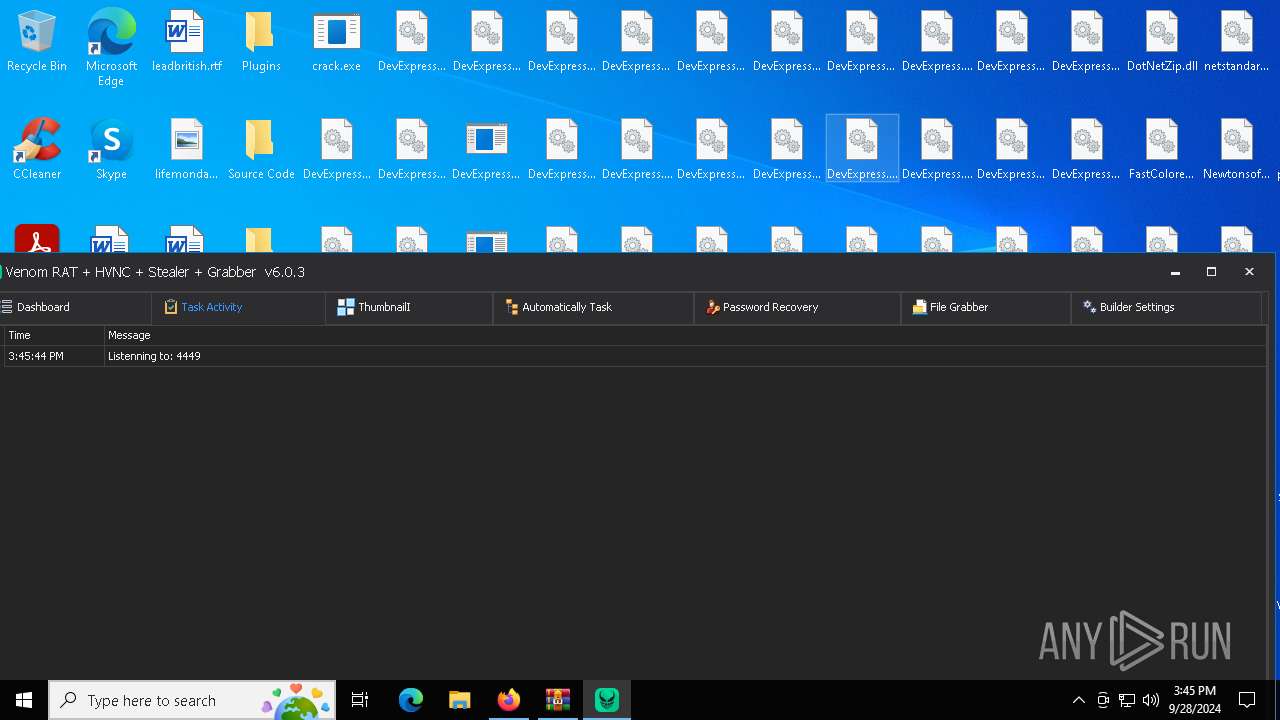
Task: Launch the CCleaner desktop shortcut
Action: (x=37, y=150)
